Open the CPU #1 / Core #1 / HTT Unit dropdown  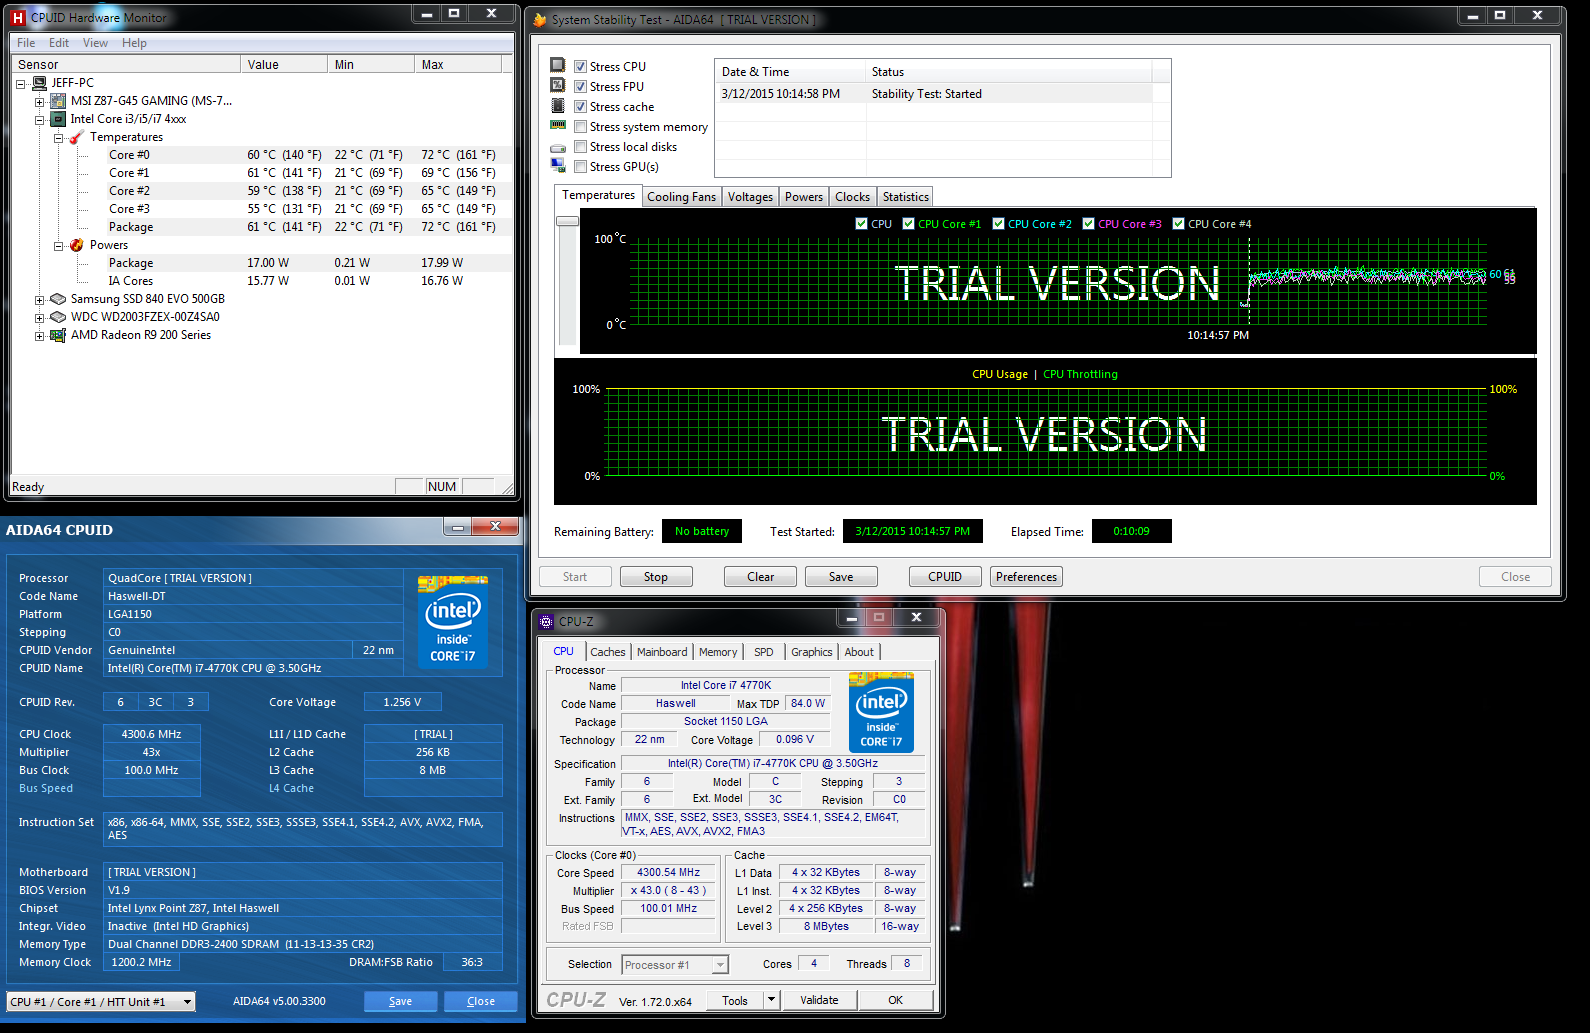(x=101, y=1001)
